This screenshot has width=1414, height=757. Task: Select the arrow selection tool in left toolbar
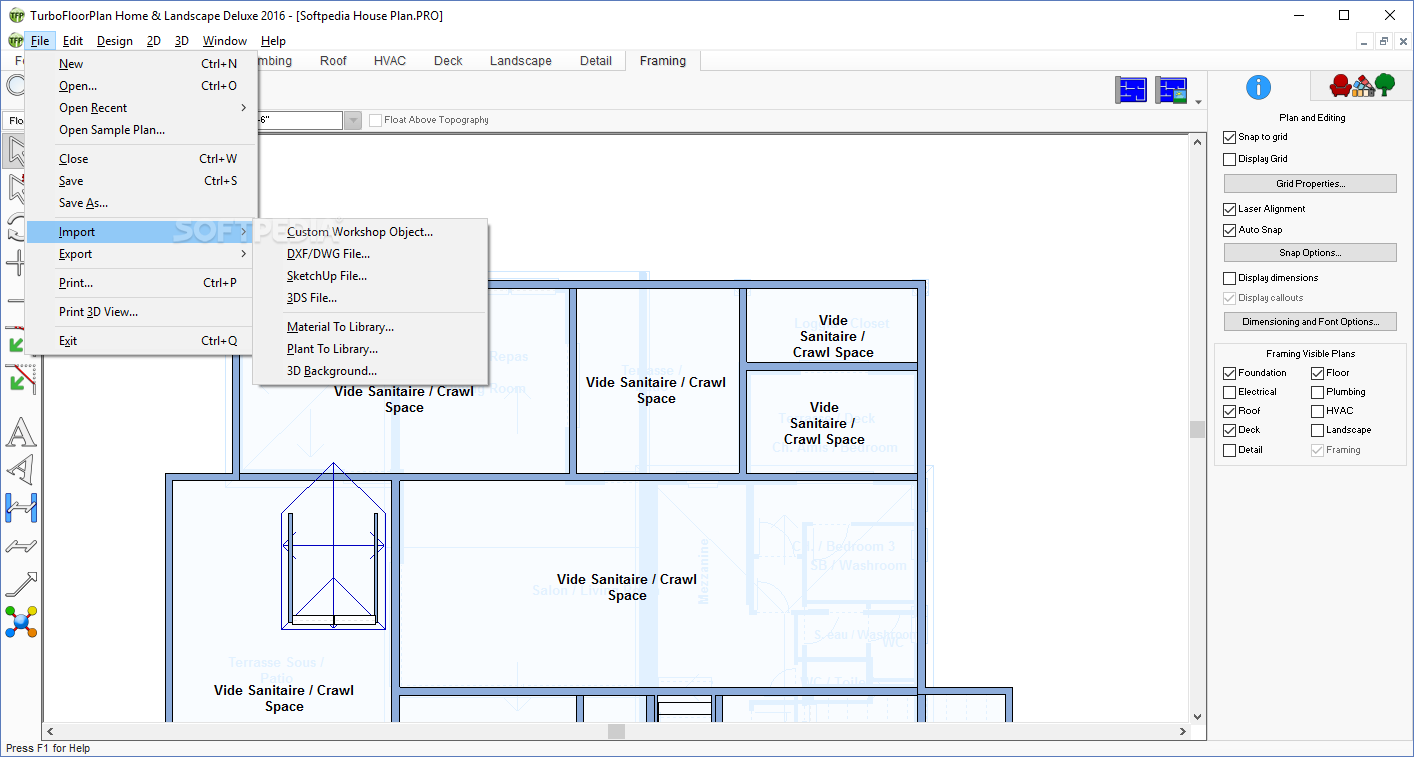pyautogui.click(x=14, y=151)
